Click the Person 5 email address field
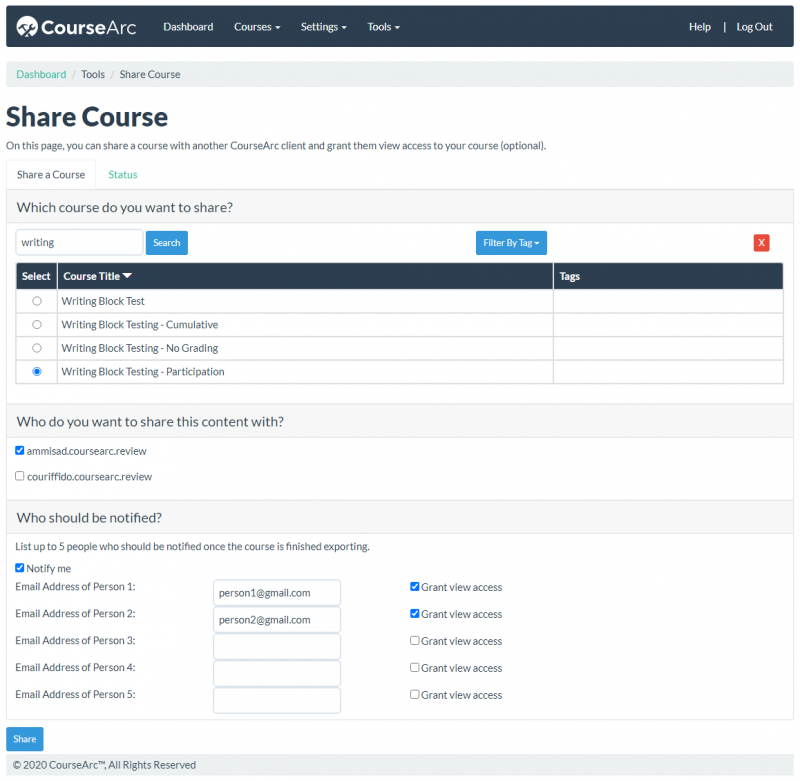The width and height of the screenshot is (800, 781). click(277, 700)
